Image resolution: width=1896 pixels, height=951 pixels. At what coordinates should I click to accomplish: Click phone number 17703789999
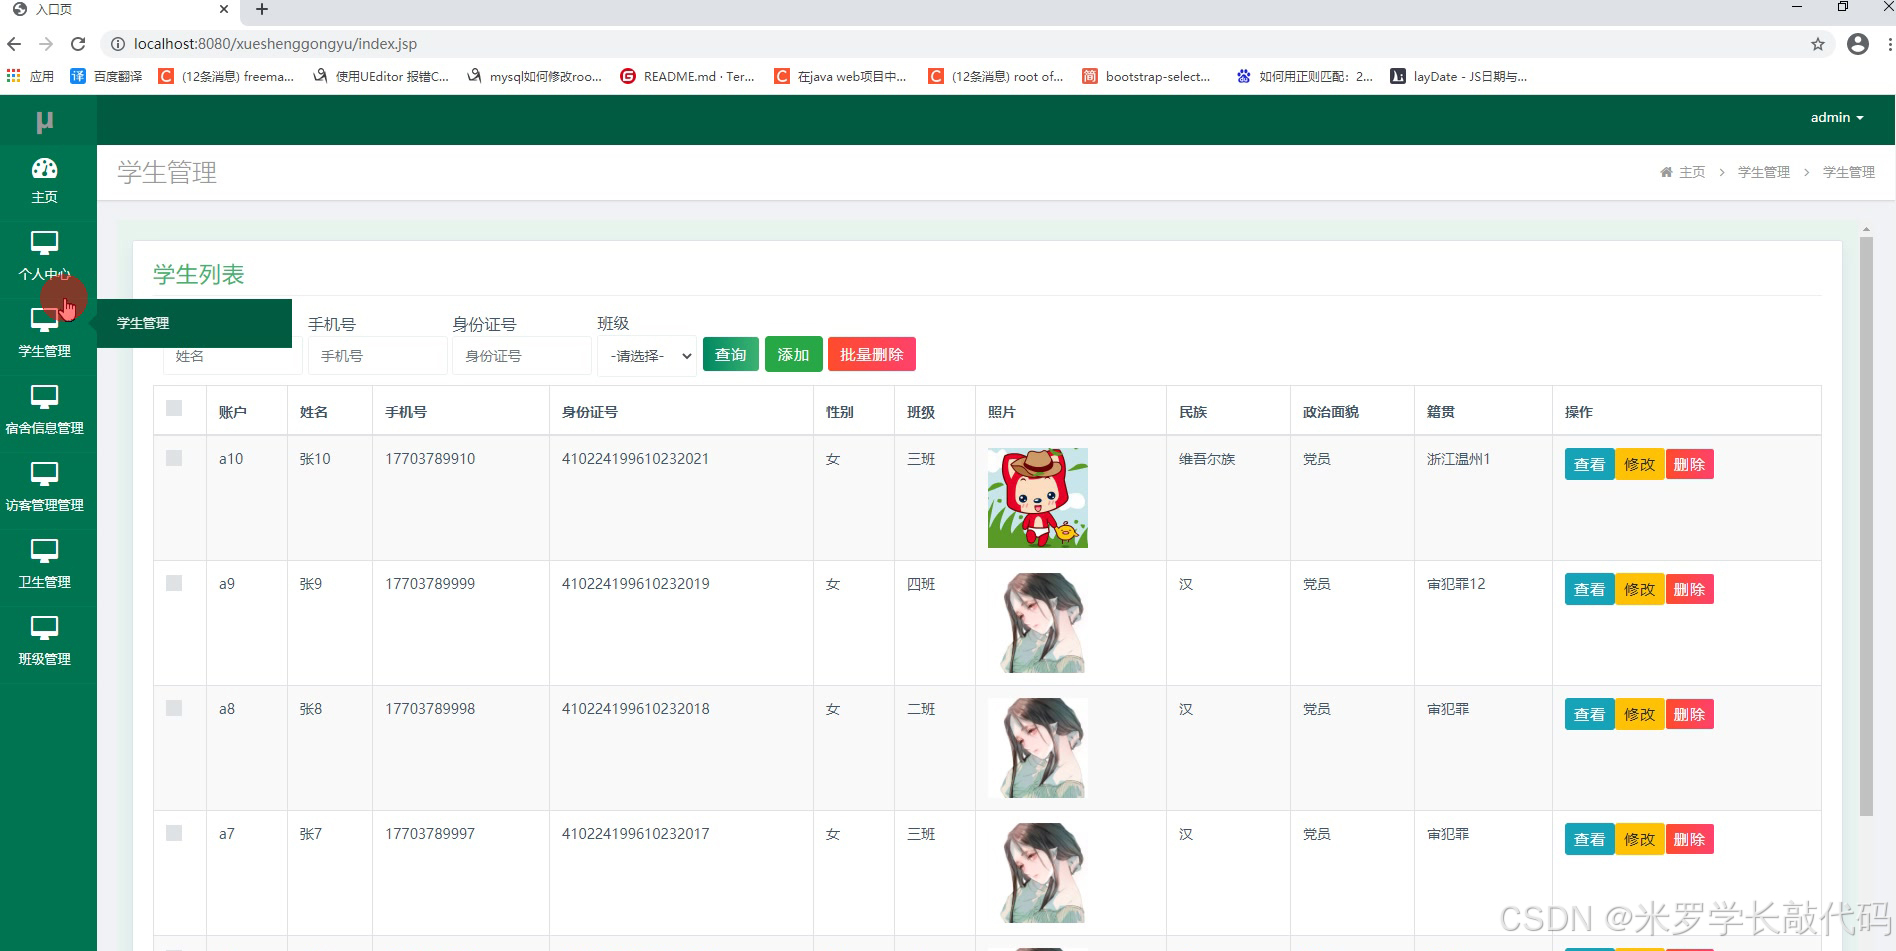(x=430, y=584)
